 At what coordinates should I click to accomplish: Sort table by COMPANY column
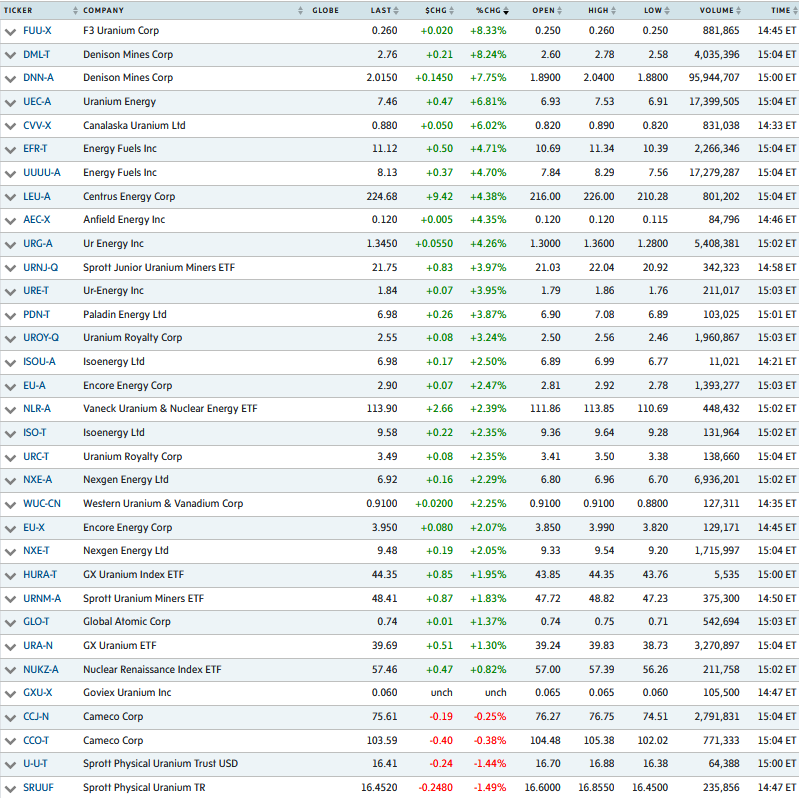193,10
